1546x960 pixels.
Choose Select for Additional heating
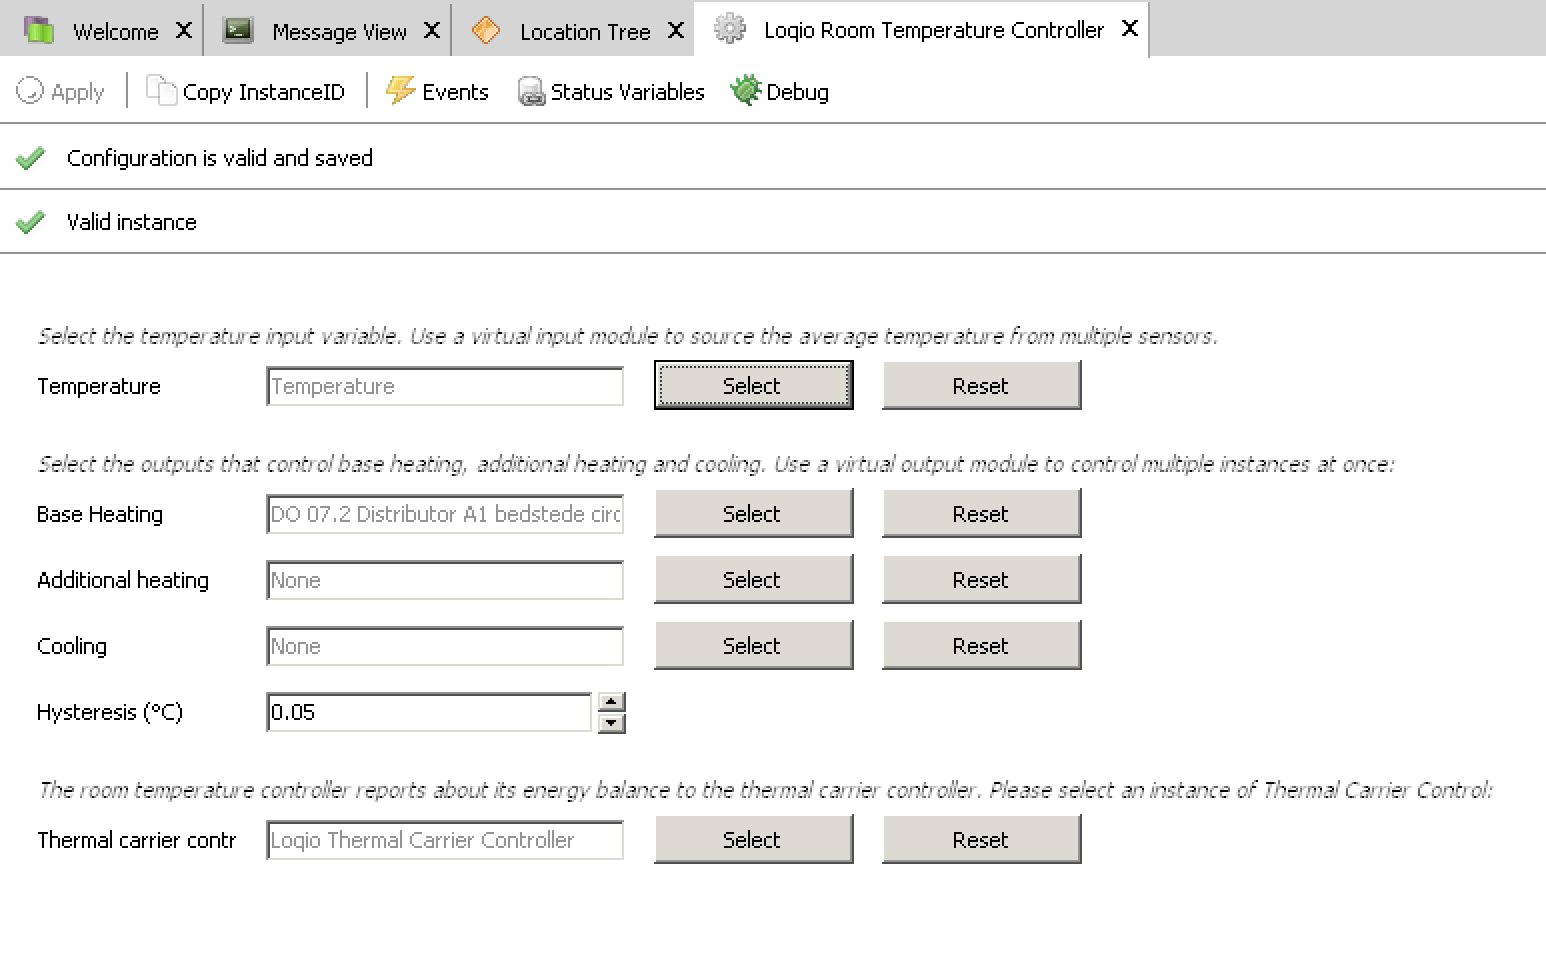point(752,580)
